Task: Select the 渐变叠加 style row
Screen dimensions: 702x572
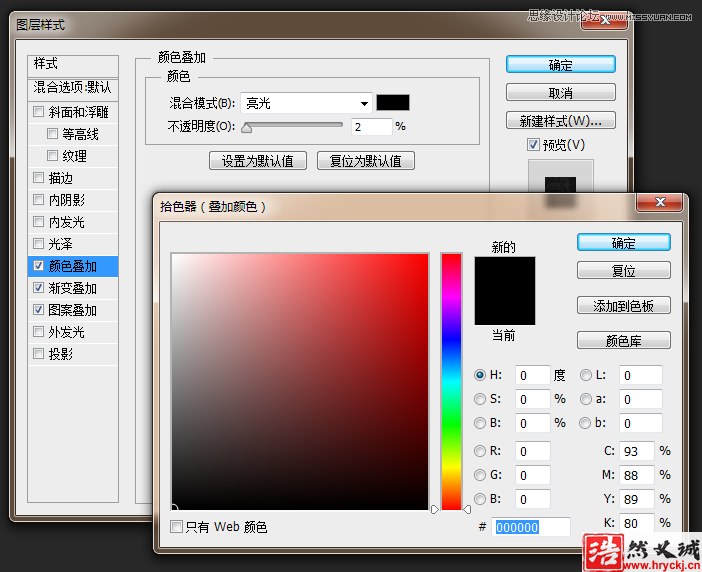Action: [73, 288]
